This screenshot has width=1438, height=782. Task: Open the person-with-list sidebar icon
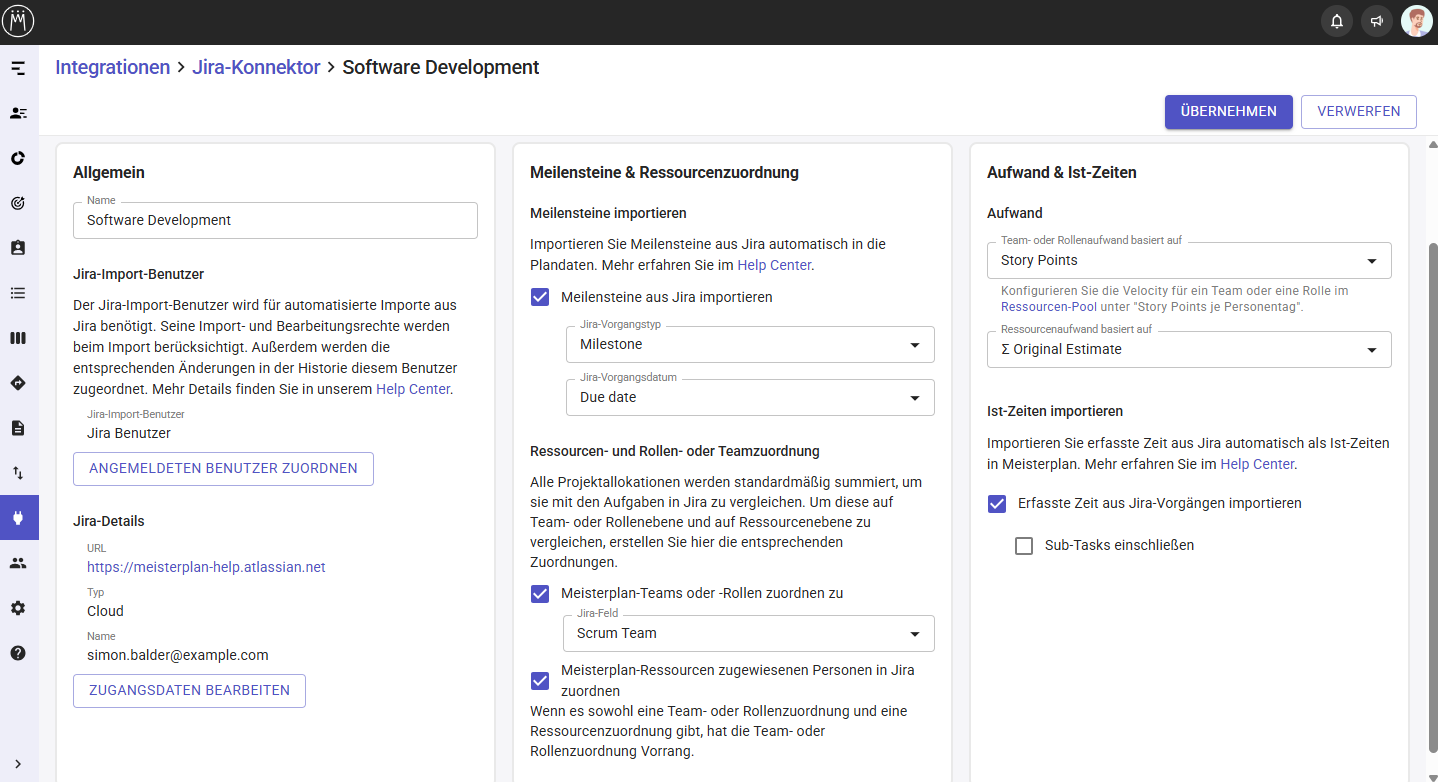point(18,113)
